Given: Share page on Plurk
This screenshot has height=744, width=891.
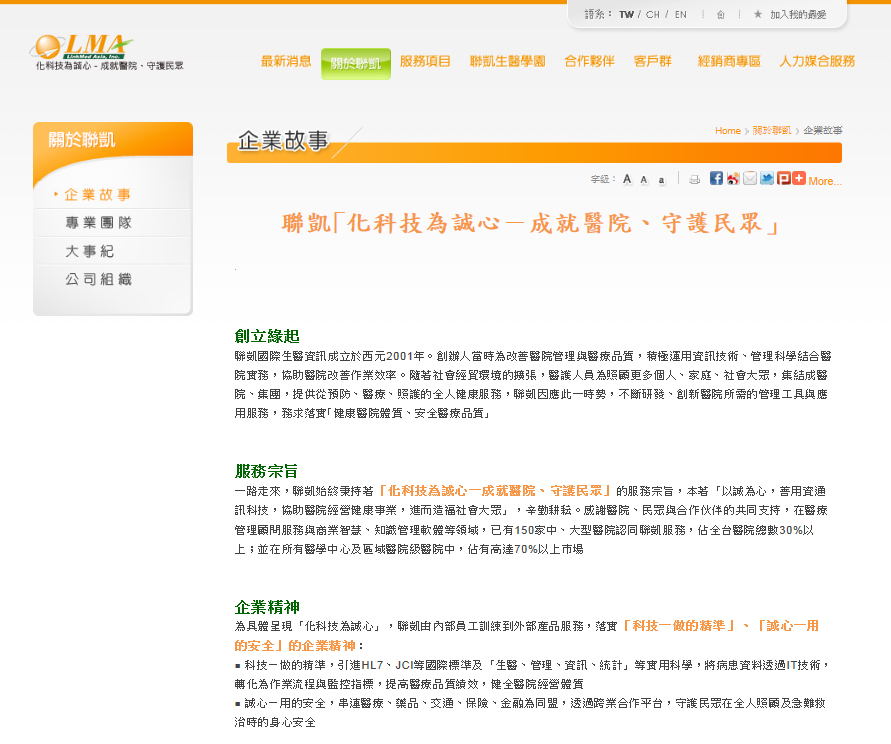Looking at the screenshot, I should (x=784, y=178).
